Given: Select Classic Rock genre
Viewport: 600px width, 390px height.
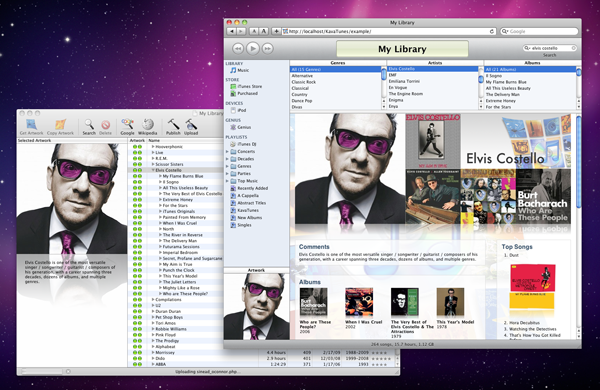Looking at the screenshot, I should click(335, 82).
